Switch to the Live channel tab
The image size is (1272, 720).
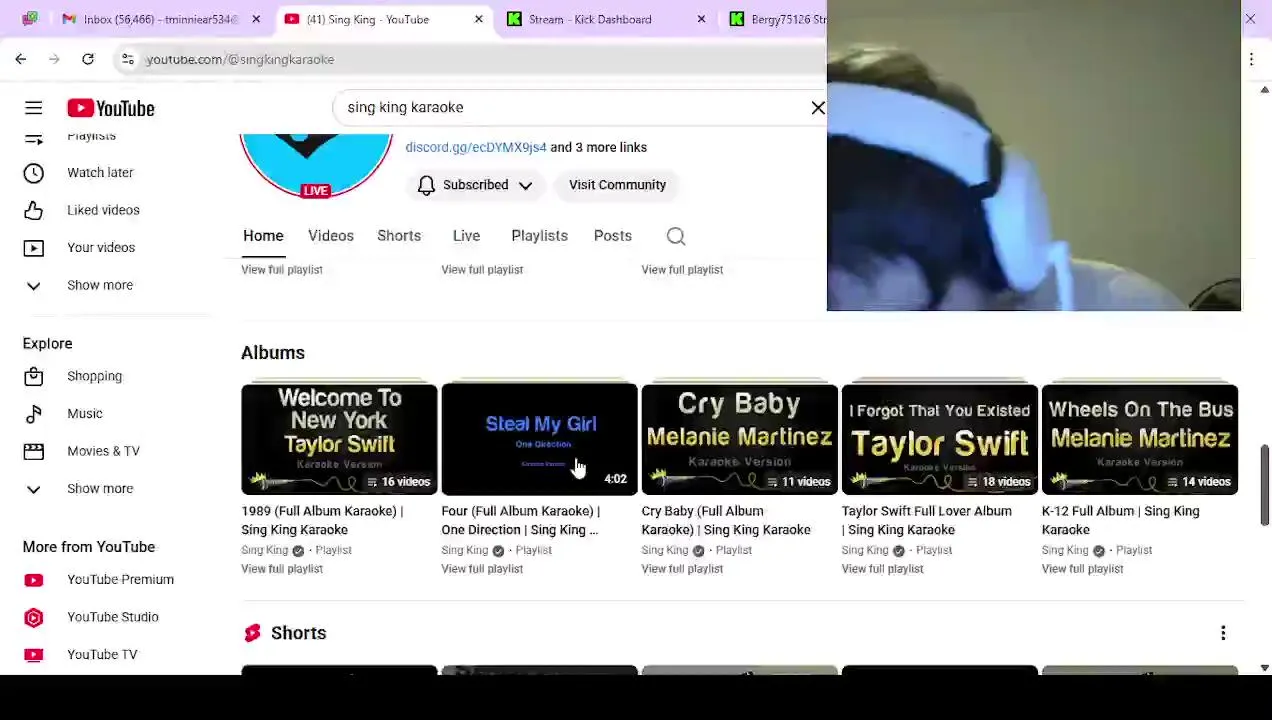click(466, 236)
